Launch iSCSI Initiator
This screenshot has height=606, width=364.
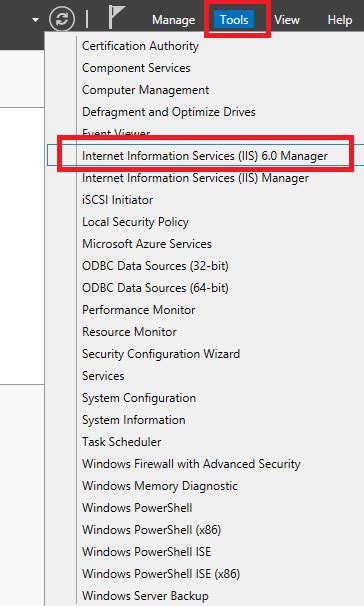pyautogui.click(x=117, y=200)
